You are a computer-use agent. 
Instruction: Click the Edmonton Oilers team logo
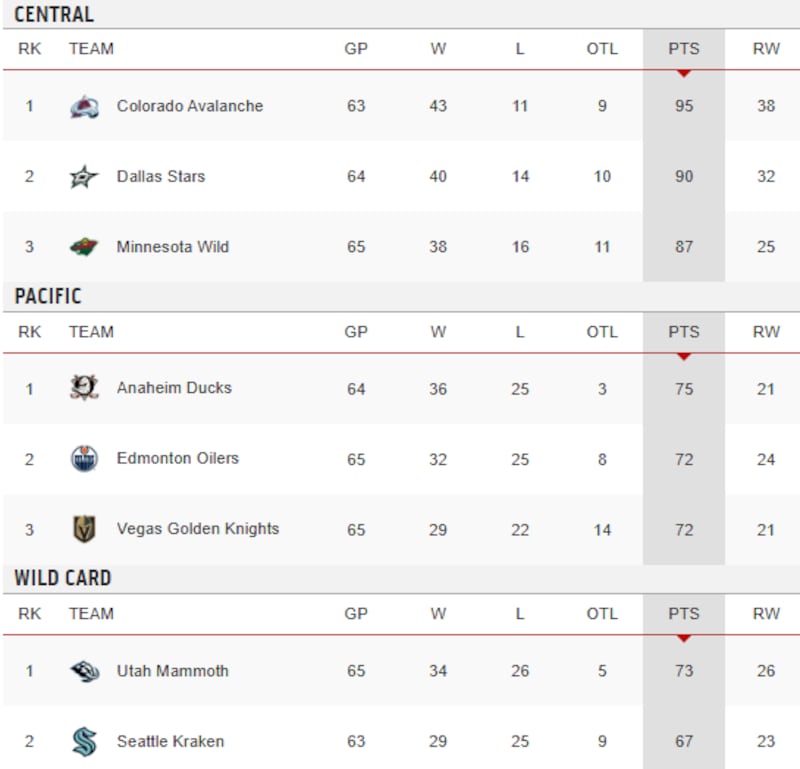[x=85, y=459]
